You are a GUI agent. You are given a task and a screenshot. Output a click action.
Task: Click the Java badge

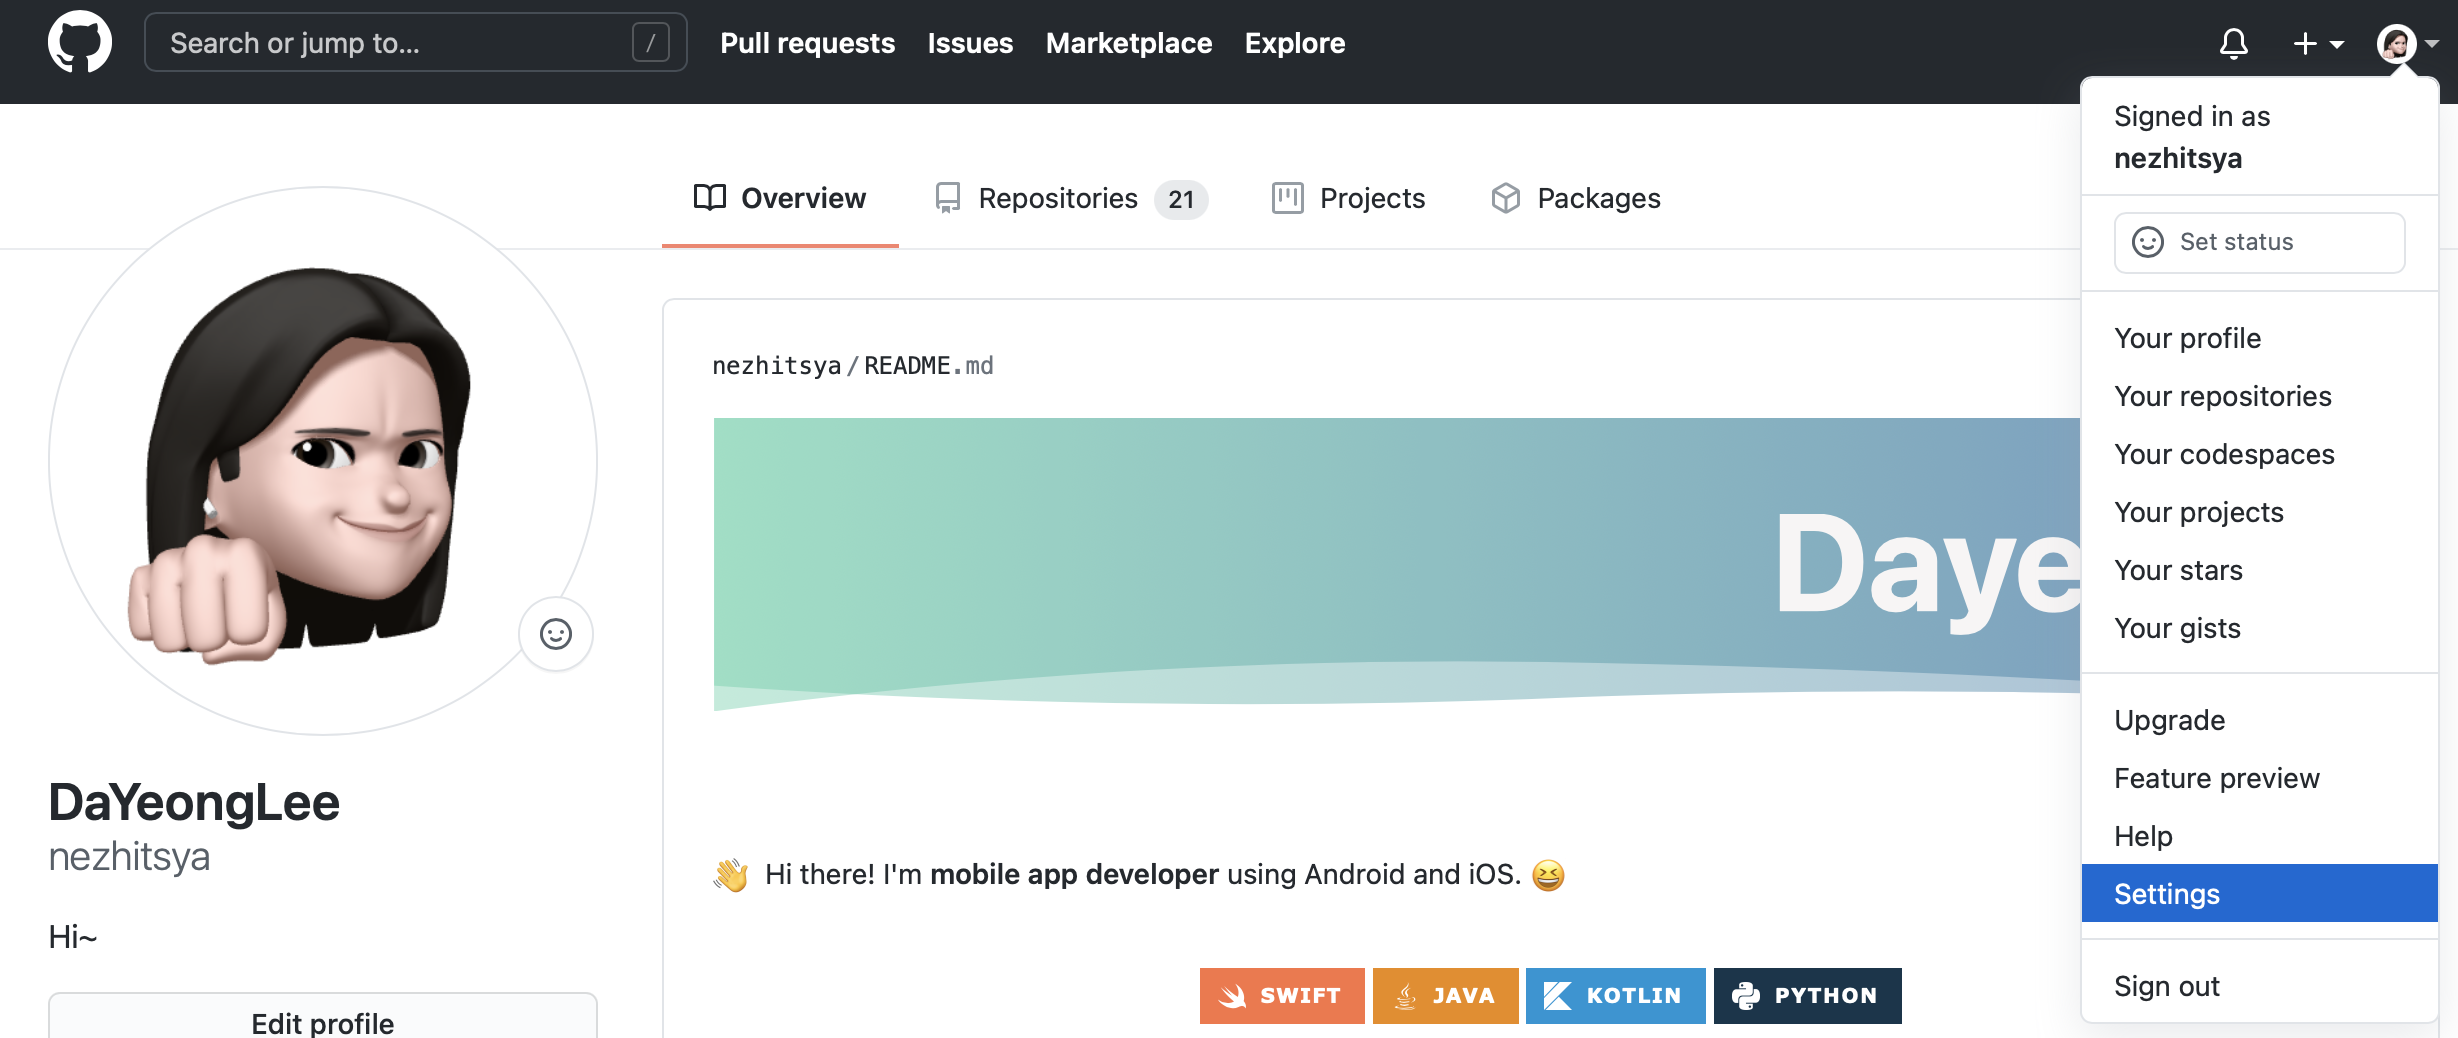(x=1445, y=995)
